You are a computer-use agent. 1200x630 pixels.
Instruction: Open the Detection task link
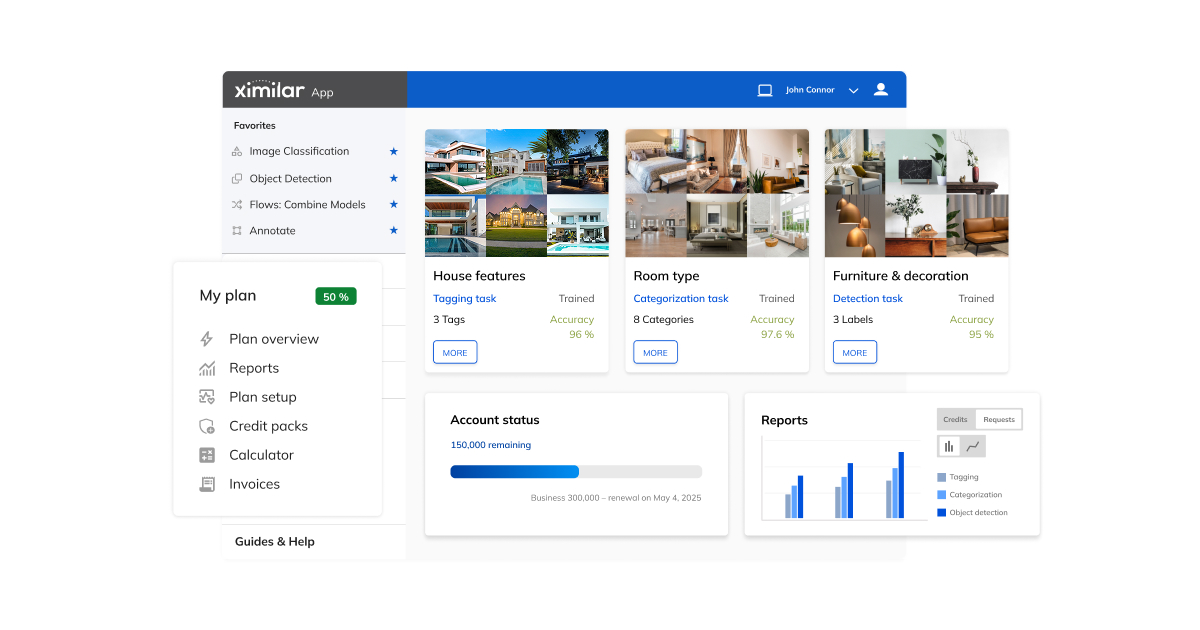[x=868, y=299]
